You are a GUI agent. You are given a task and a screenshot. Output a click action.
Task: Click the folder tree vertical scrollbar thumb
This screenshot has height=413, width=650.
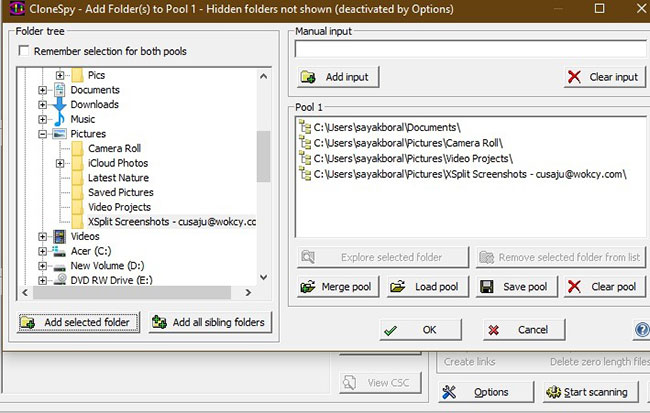(x=263, y=156)
